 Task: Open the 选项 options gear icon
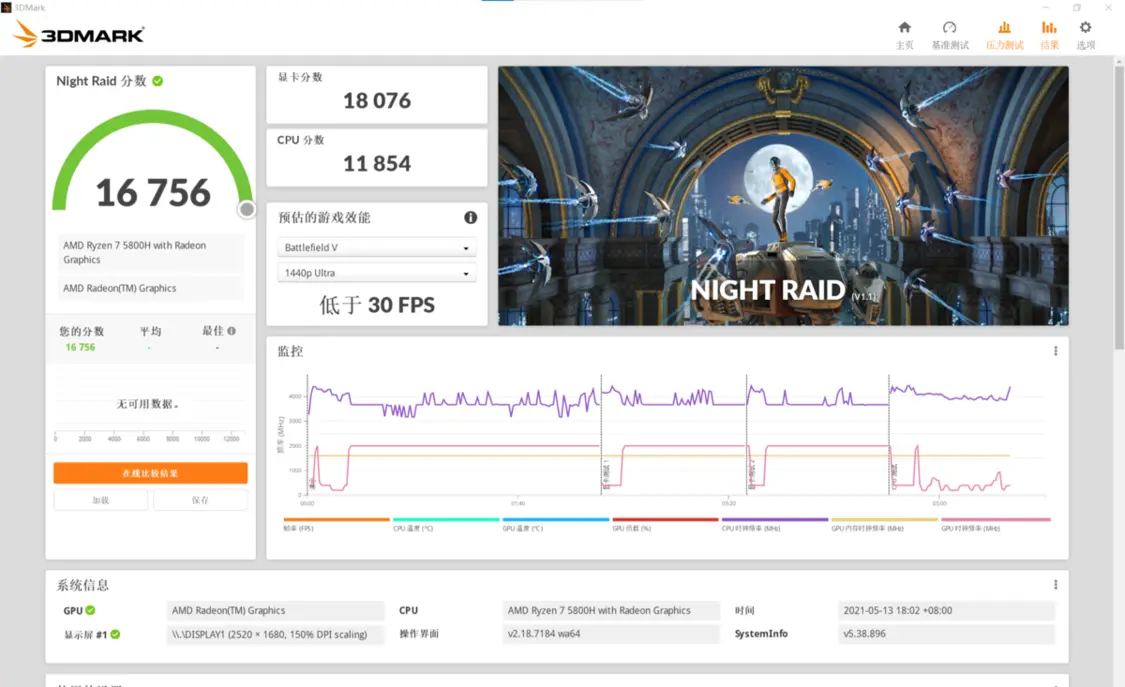[x=1085, y=28]
